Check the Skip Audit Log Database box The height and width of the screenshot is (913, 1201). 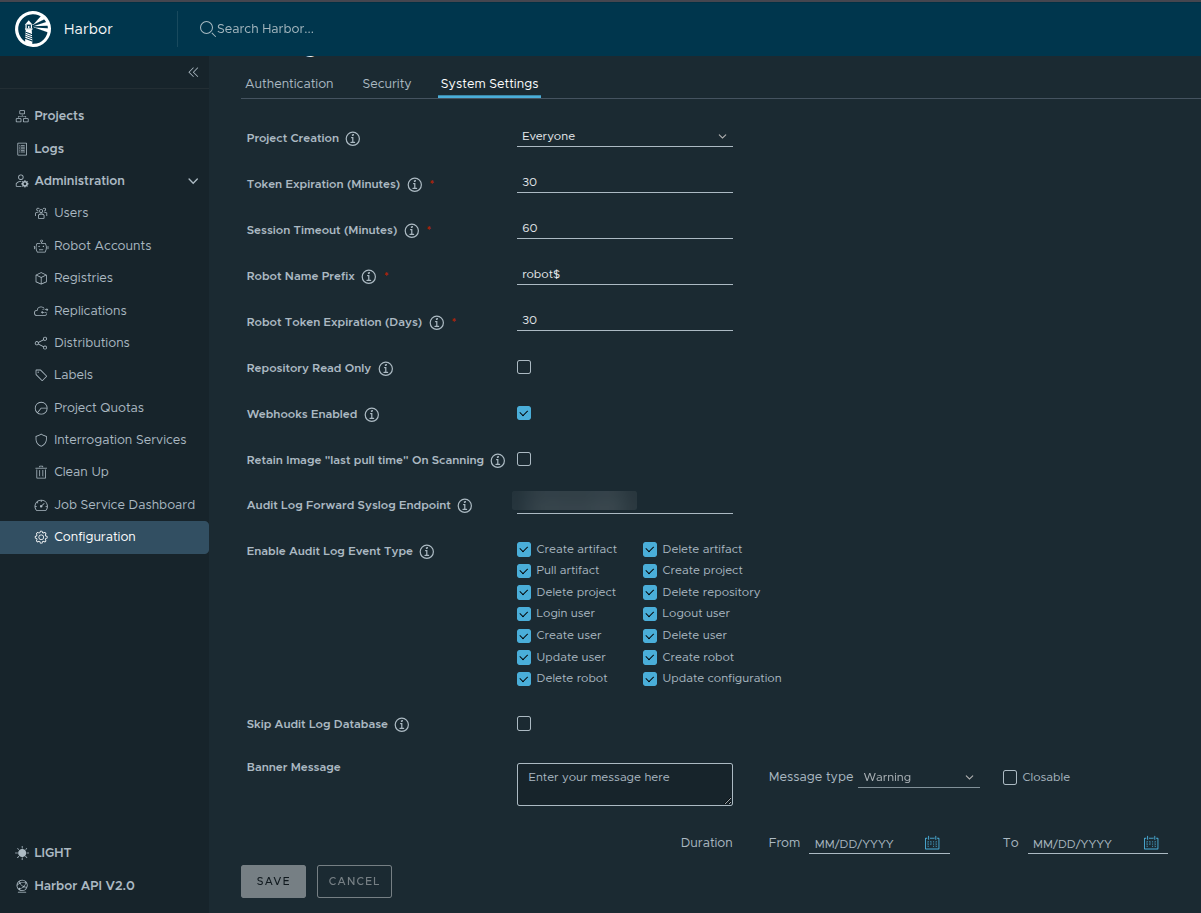pos(524,723)
